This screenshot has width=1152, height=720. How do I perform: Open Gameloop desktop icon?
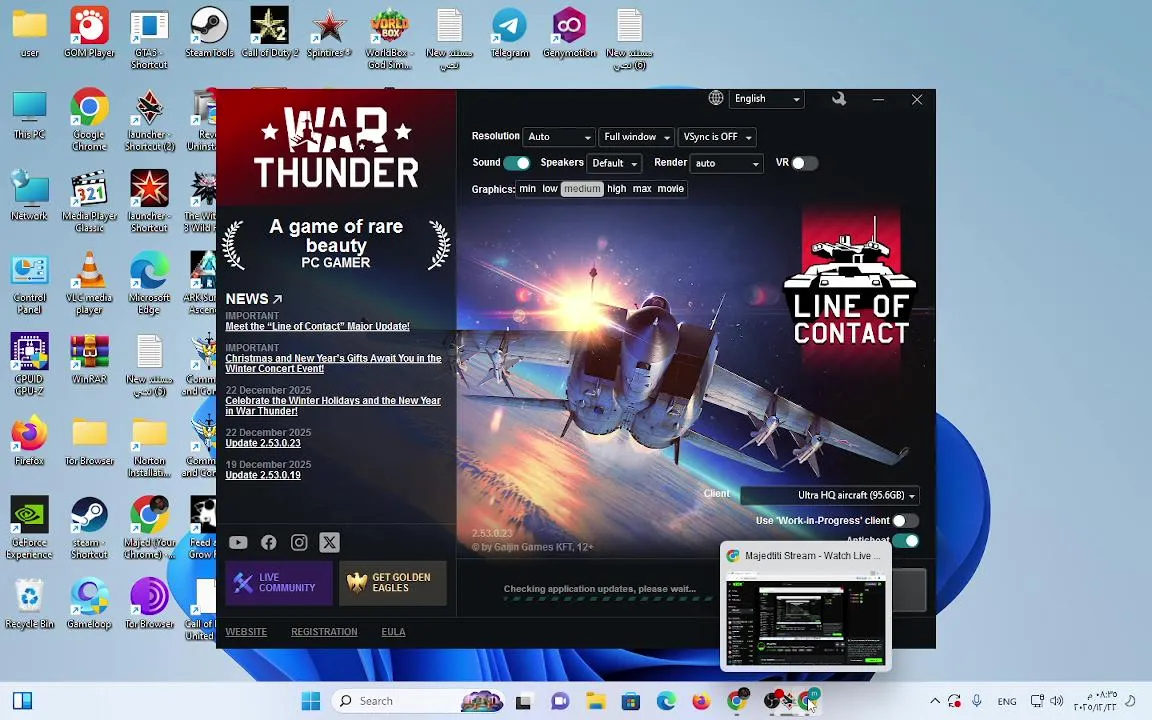(x=90, y=604)
